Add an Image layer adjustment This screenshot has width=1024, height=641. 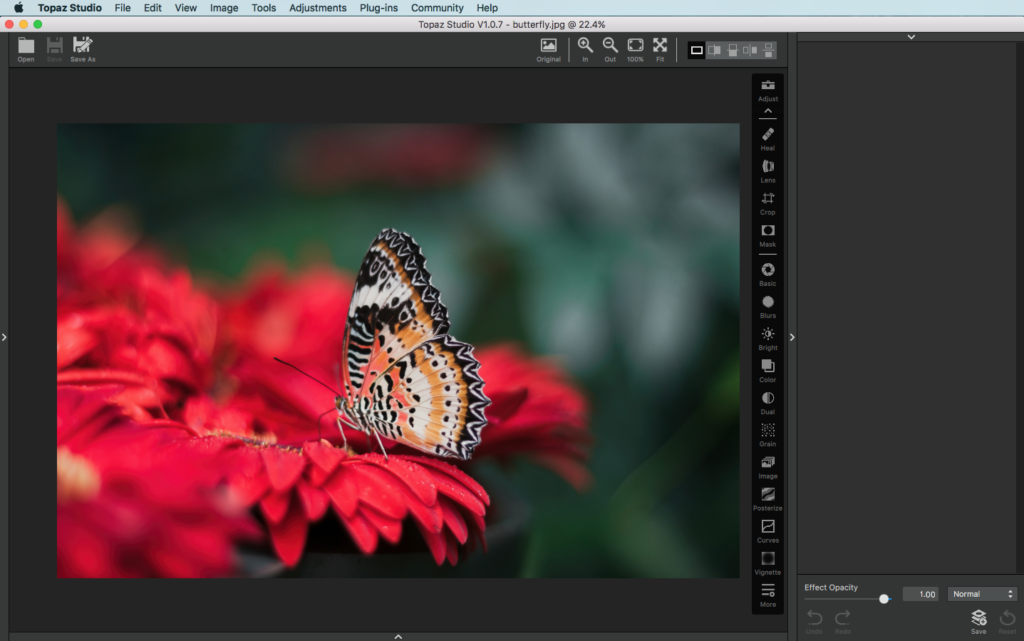pos(768,467)
